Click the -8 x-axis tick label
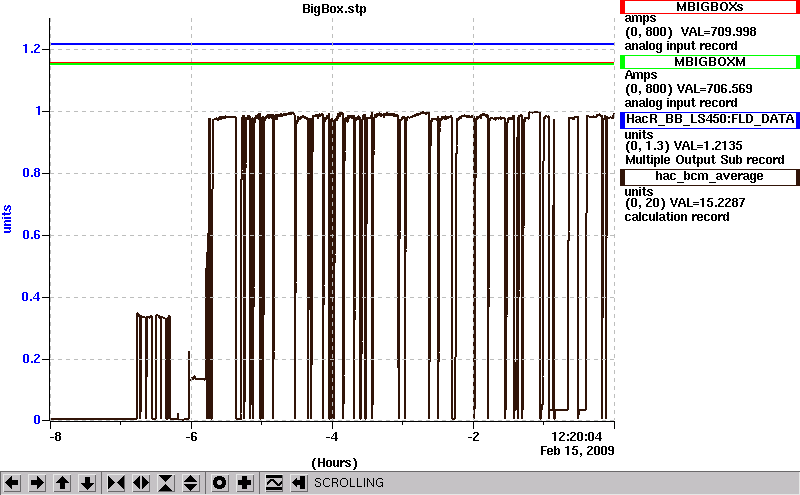Image resolution: width=800 pixels, height=495 pixels. tap(55, 437)
